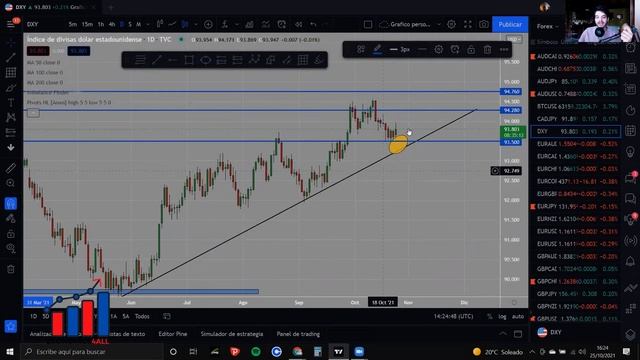Open line style dropdown in drawing toolbar
Image resolution: width=640 pixels, height=360 pixels.
click(422, 50)
